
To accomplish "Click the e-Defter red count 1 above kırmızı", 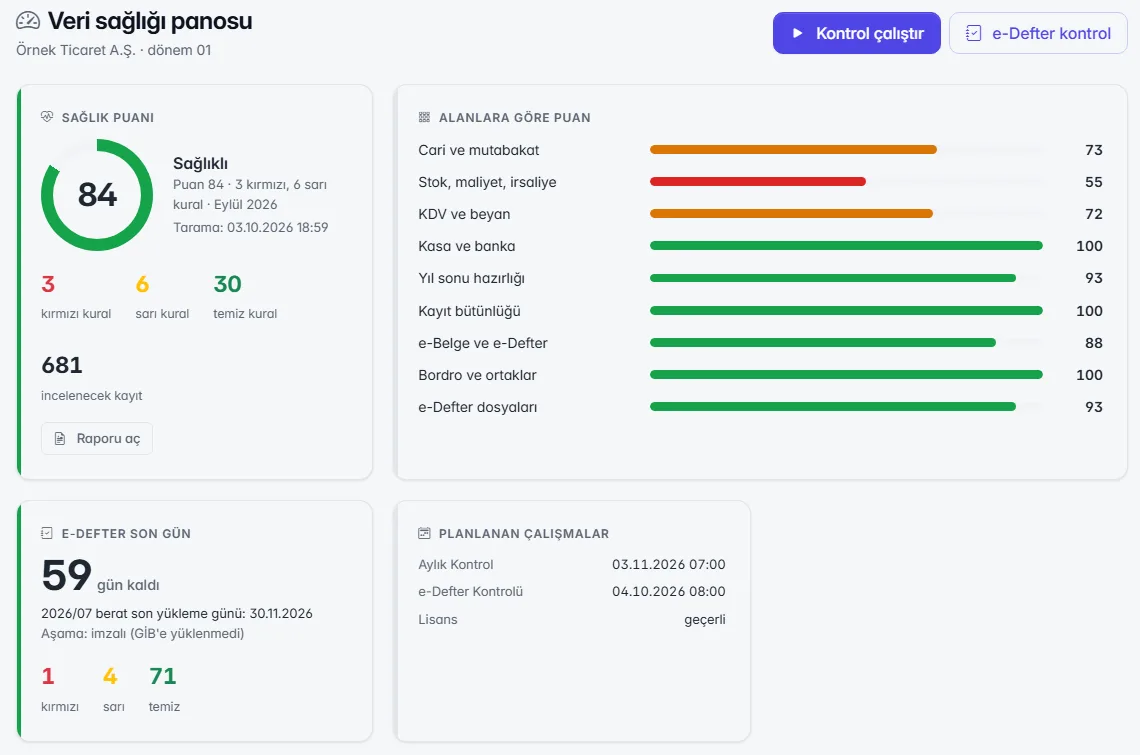I will click(48, 676).
